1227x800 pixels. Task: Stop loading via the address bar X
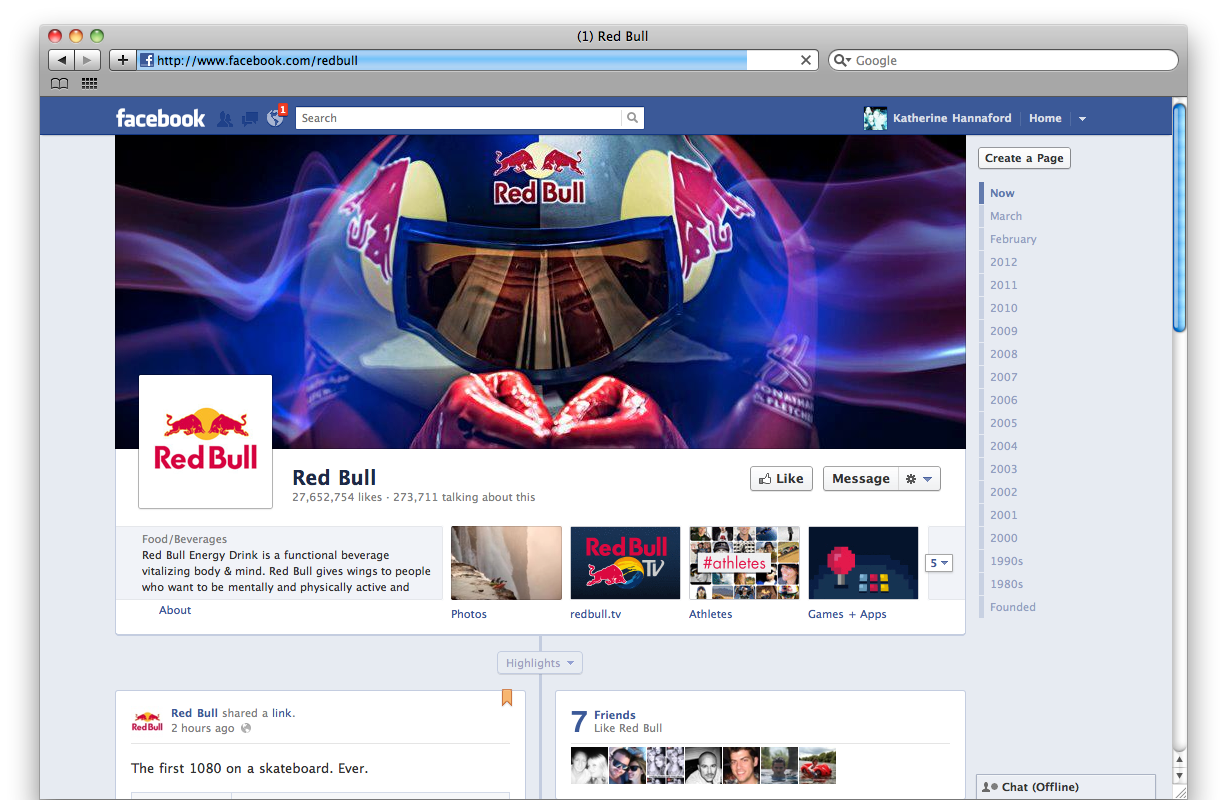point(806,60)
